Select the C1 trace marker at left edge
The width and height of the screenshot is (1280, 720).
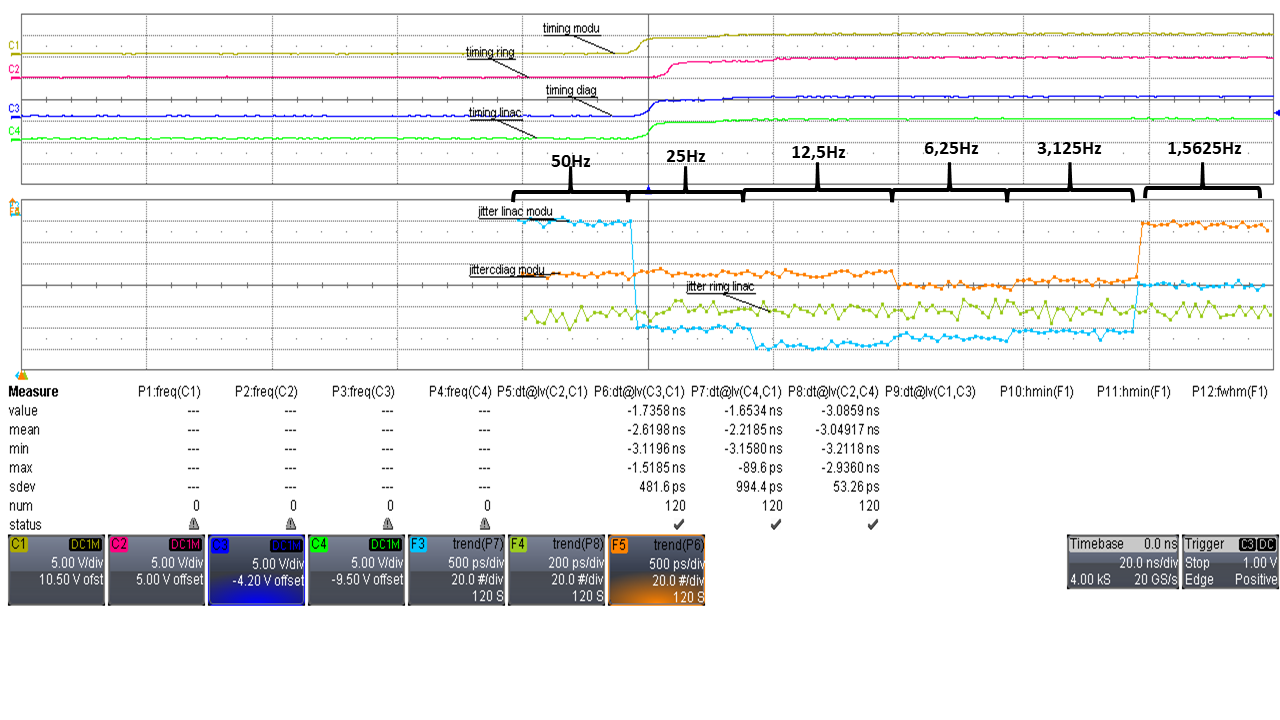click(x=14, y=46)
